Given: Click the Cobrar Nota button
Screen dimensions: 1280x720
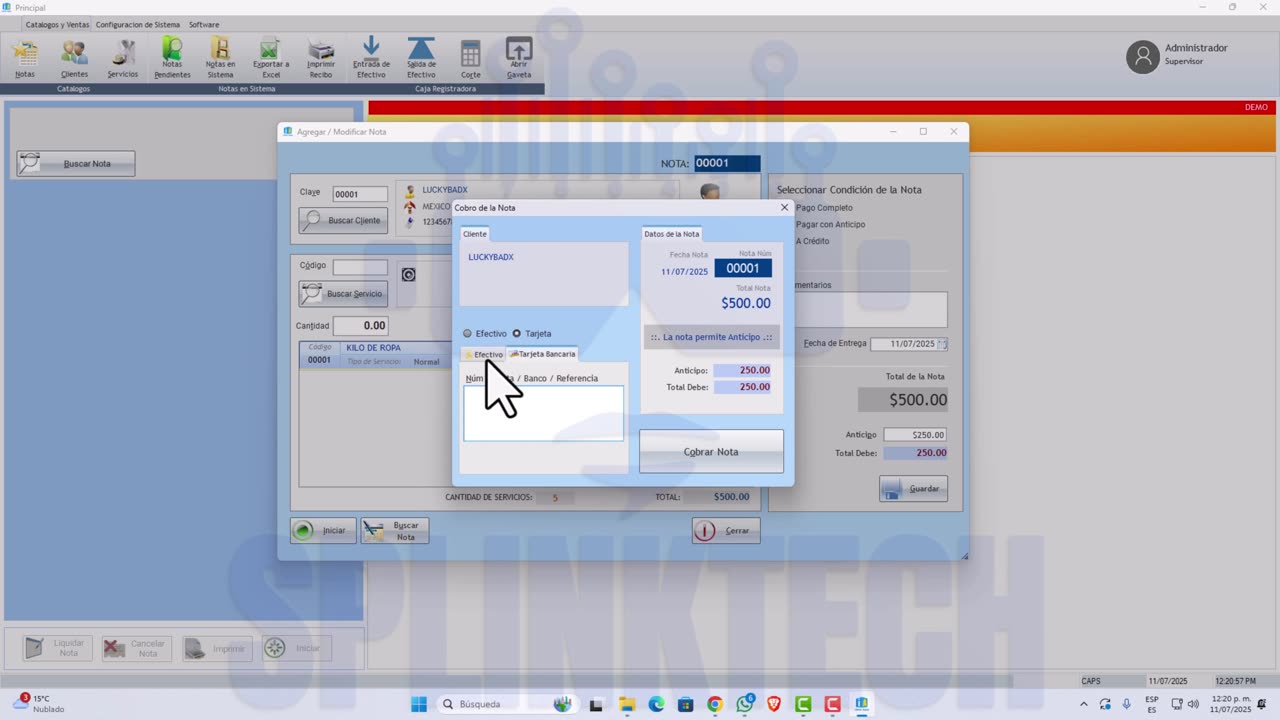Looking at the screenshot, I should pos(711,452).
